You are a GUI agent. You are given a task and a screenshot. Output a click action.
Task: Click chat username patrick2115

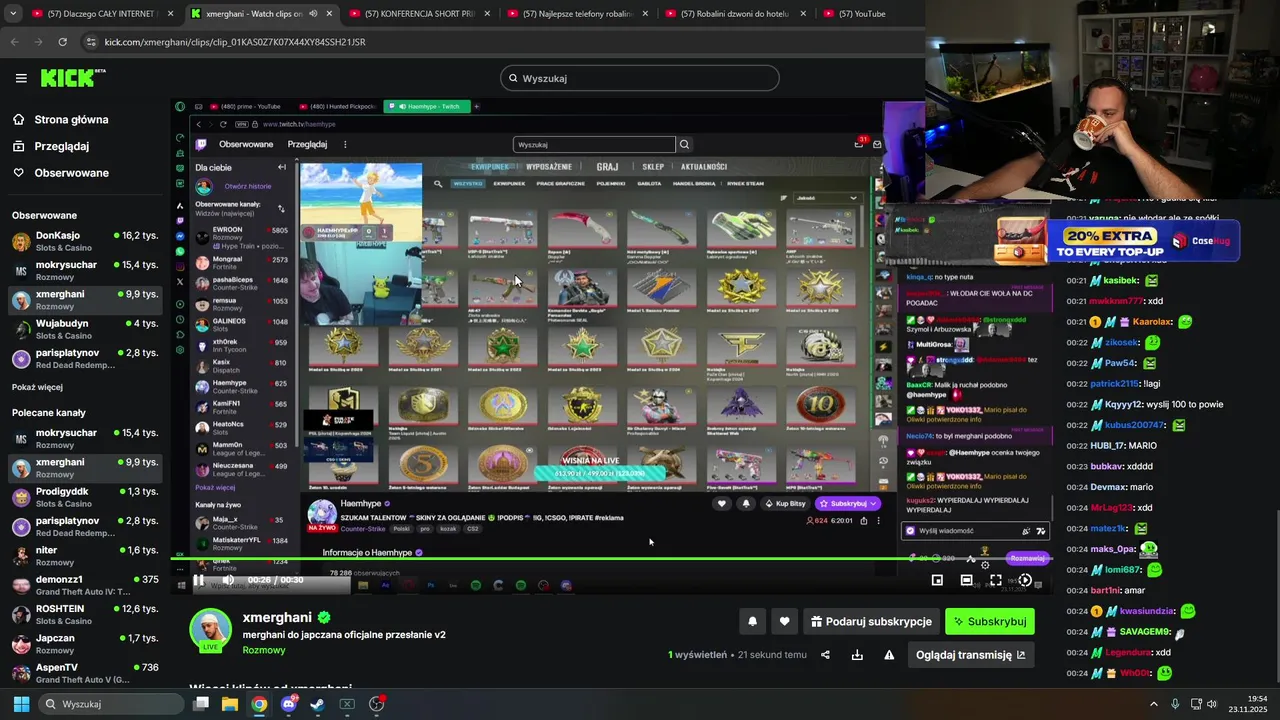tap(1115, 384)
